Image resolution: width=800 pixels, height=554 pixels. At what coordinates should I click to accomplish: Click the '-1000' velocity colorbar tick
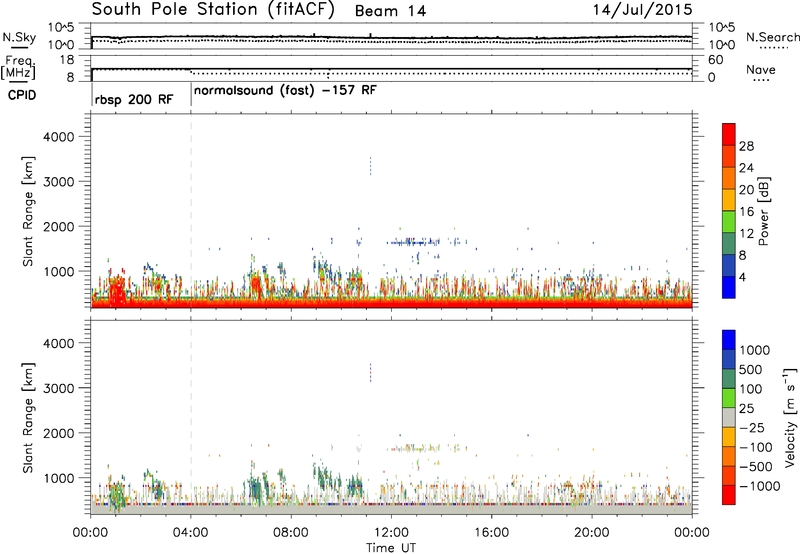[759, 486]
